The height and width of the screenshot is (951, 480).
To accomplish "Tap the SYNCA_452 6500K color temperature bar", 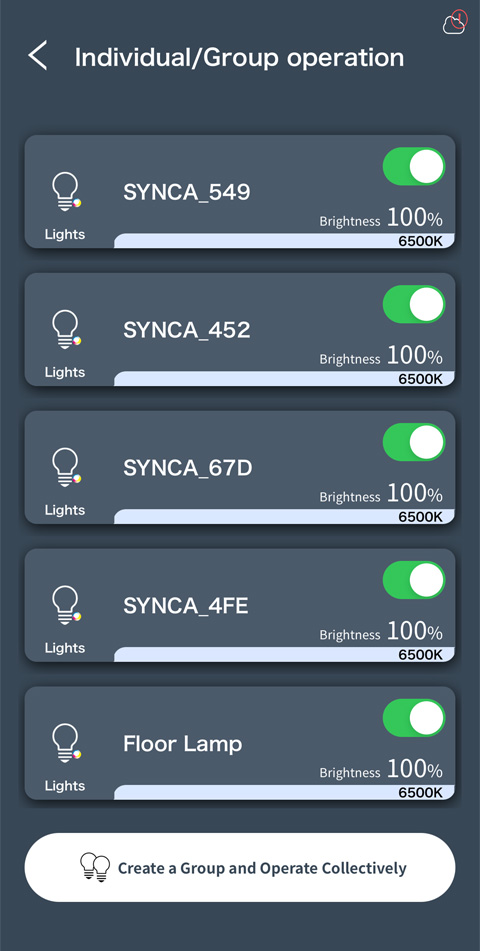I will [x=284, y=378].
